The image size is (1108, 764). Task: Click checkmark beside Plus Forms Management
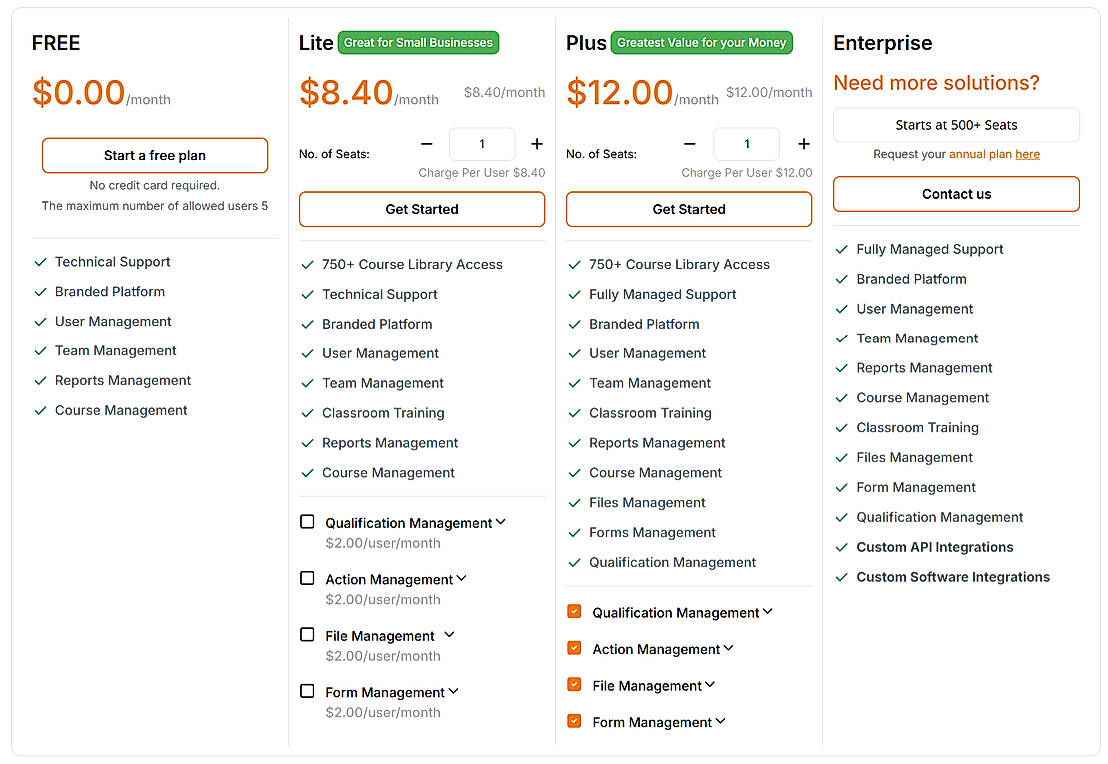pyautogui.click(x=574, y=533)
